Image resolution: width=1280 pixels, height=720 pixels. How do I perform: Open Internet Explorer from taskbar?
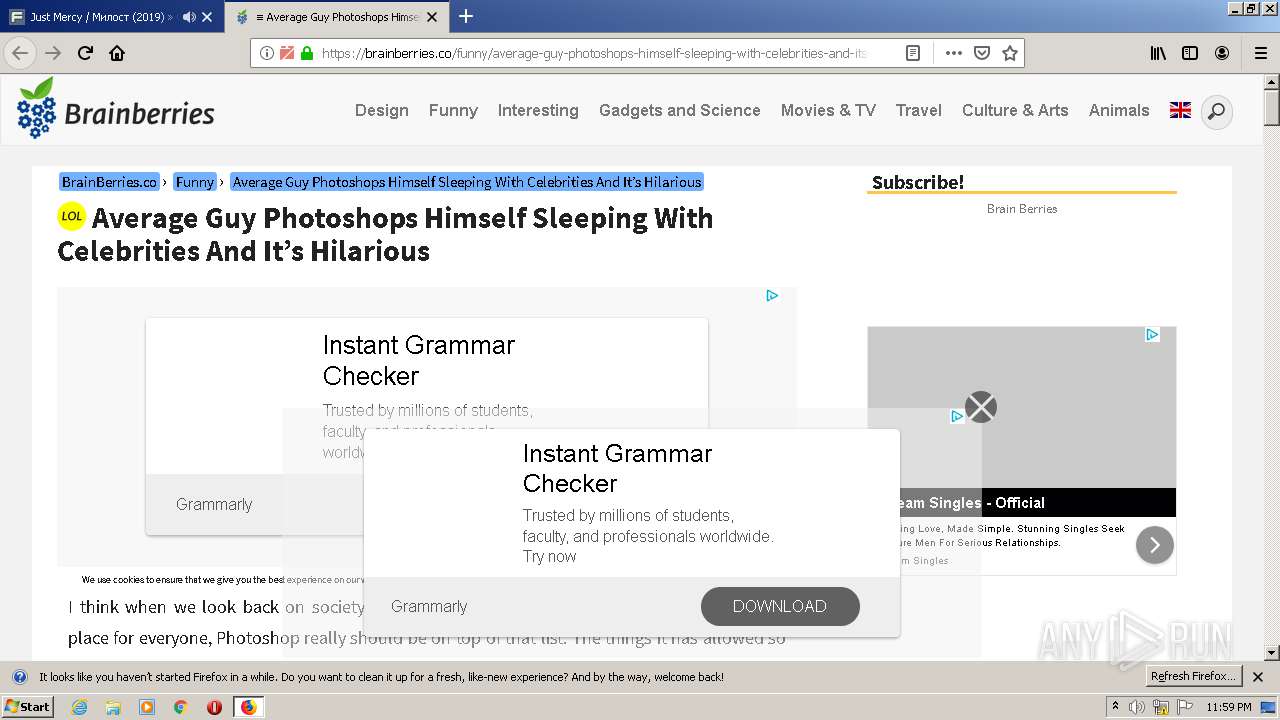point(79,707)
